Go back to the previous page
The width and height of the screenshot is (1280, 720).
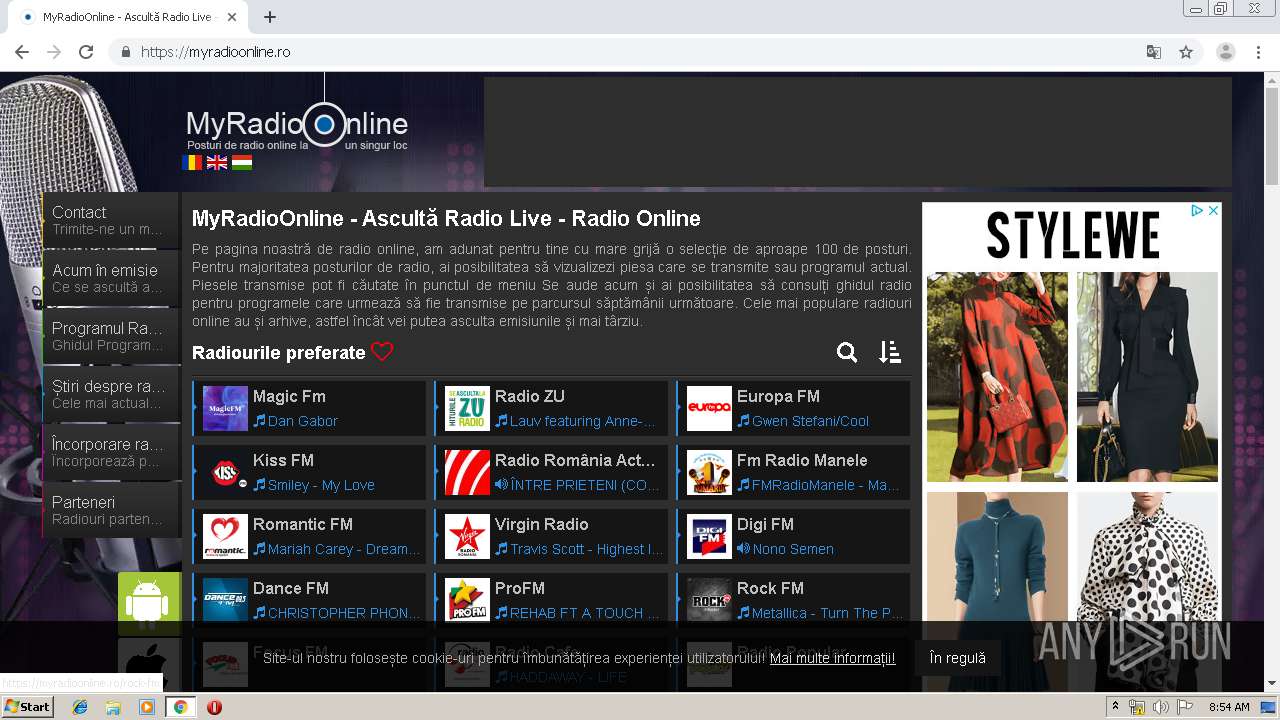coord(22,52)
